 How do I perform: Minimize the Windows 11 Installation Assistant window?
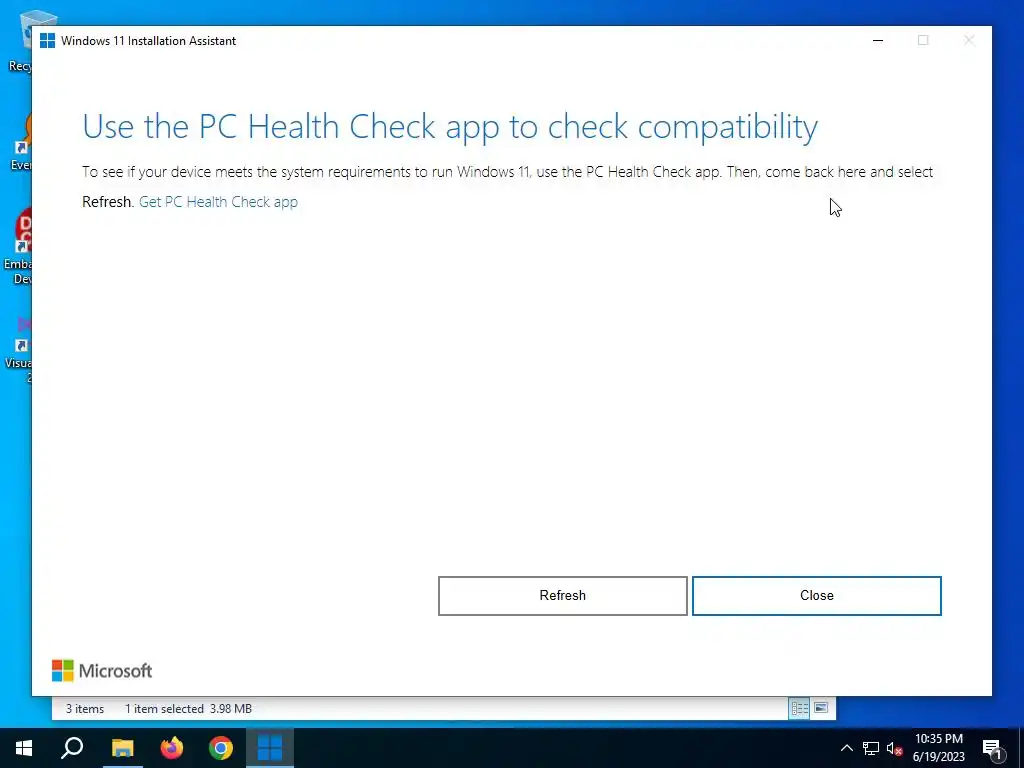(878, 40)
